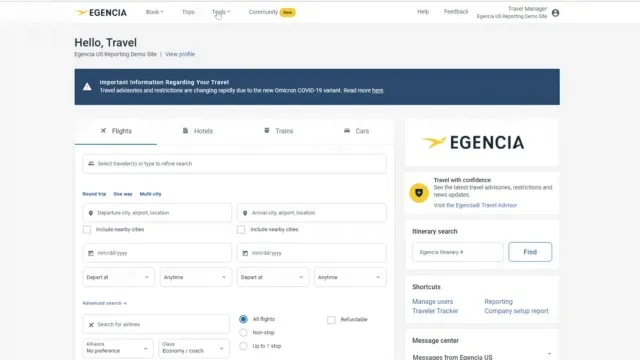Check the departure Include nearby cities box
This screenshot has width=640, height=360.
point(87,229)
